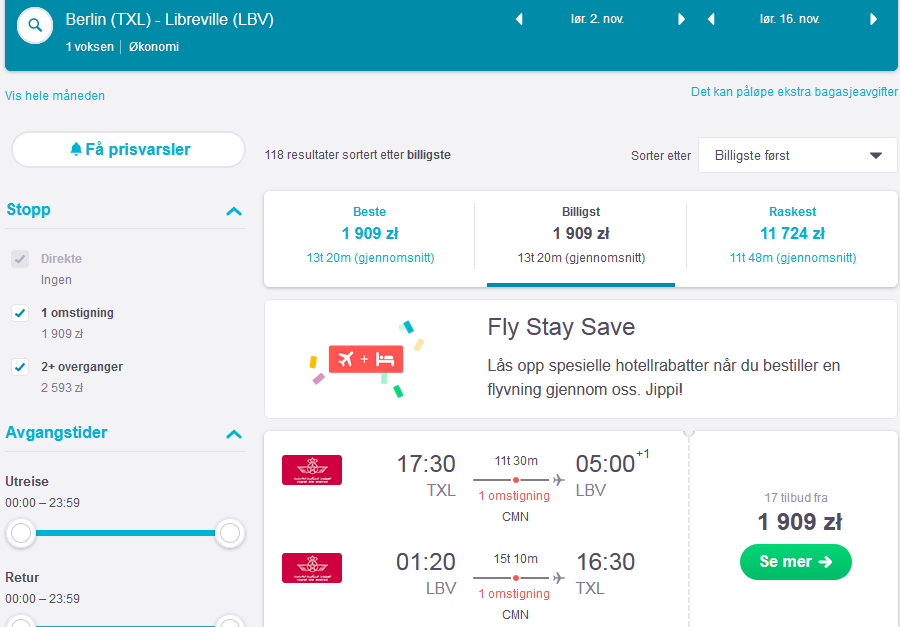The image size is (900, 627).
Task: Open Vis hele måneden link
Action: pos(55,96)
